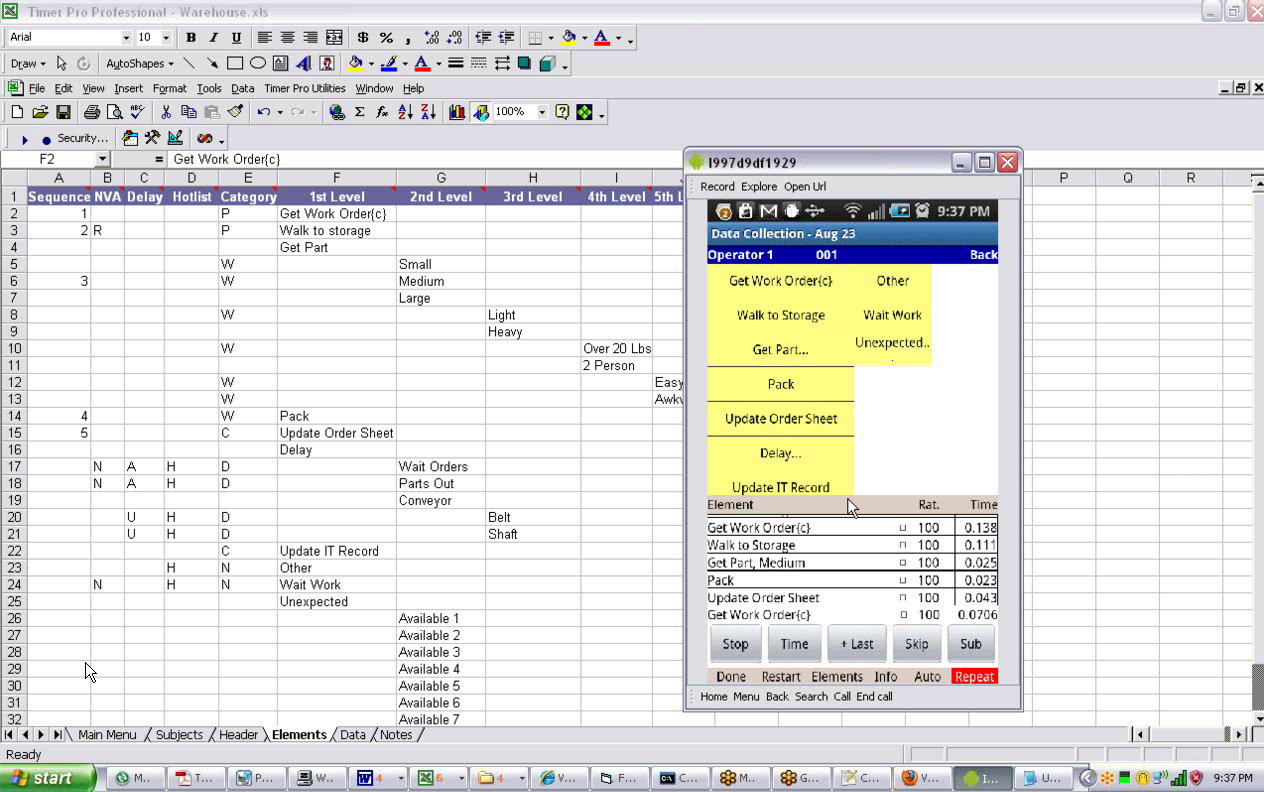This screenshot has width=1264, height=792.
Task: Click the Sort Ascending A-Z icon
Action: (405, 113)
